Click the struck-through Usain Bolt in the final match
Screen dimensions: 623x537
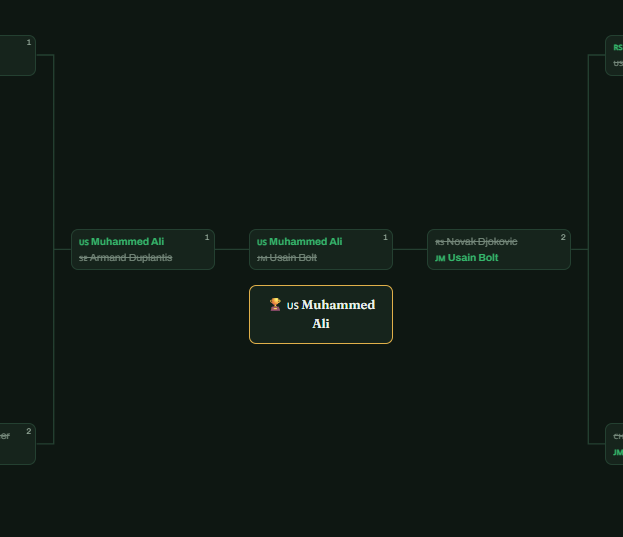click(293, 258)
